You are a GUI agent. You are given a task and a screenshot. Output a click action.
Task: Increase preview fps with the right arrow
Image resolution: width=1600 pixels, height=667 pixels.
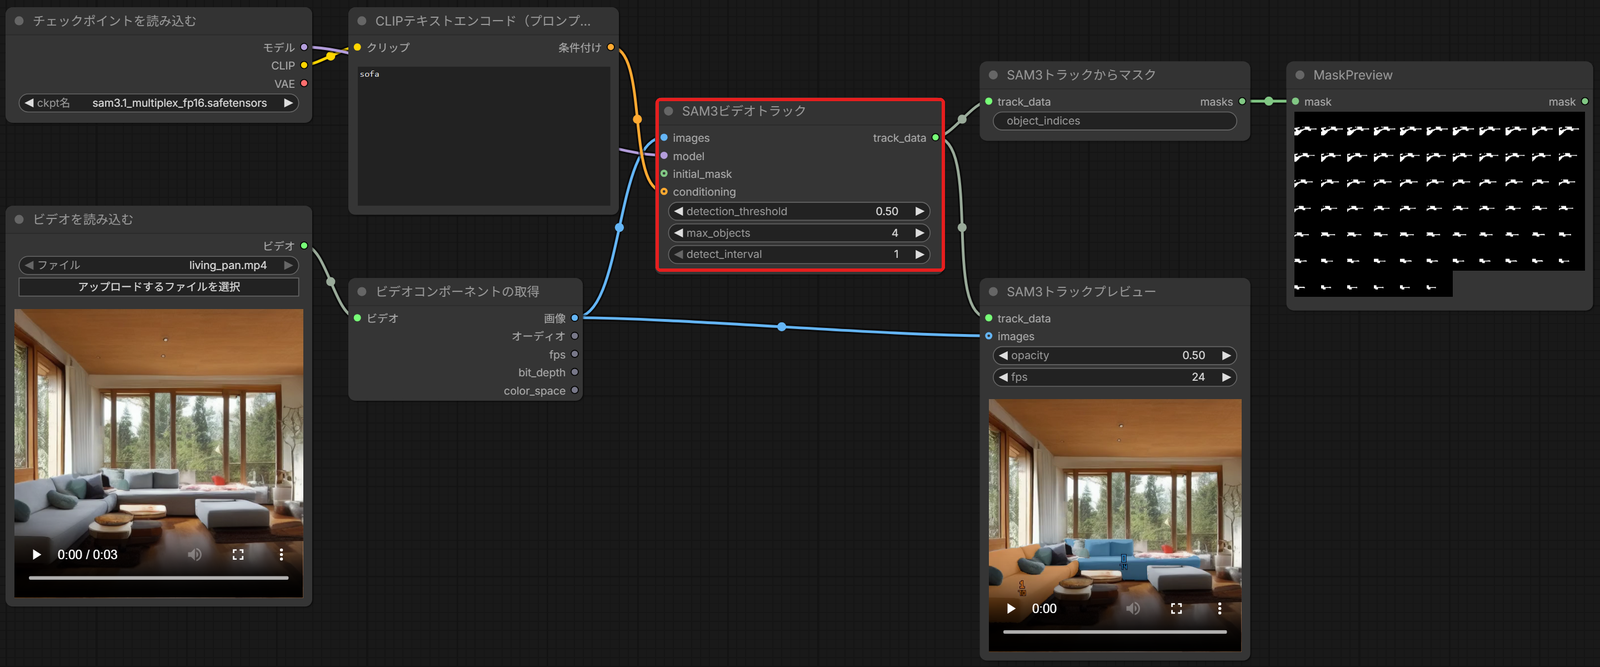click(x=1227, y=377)
